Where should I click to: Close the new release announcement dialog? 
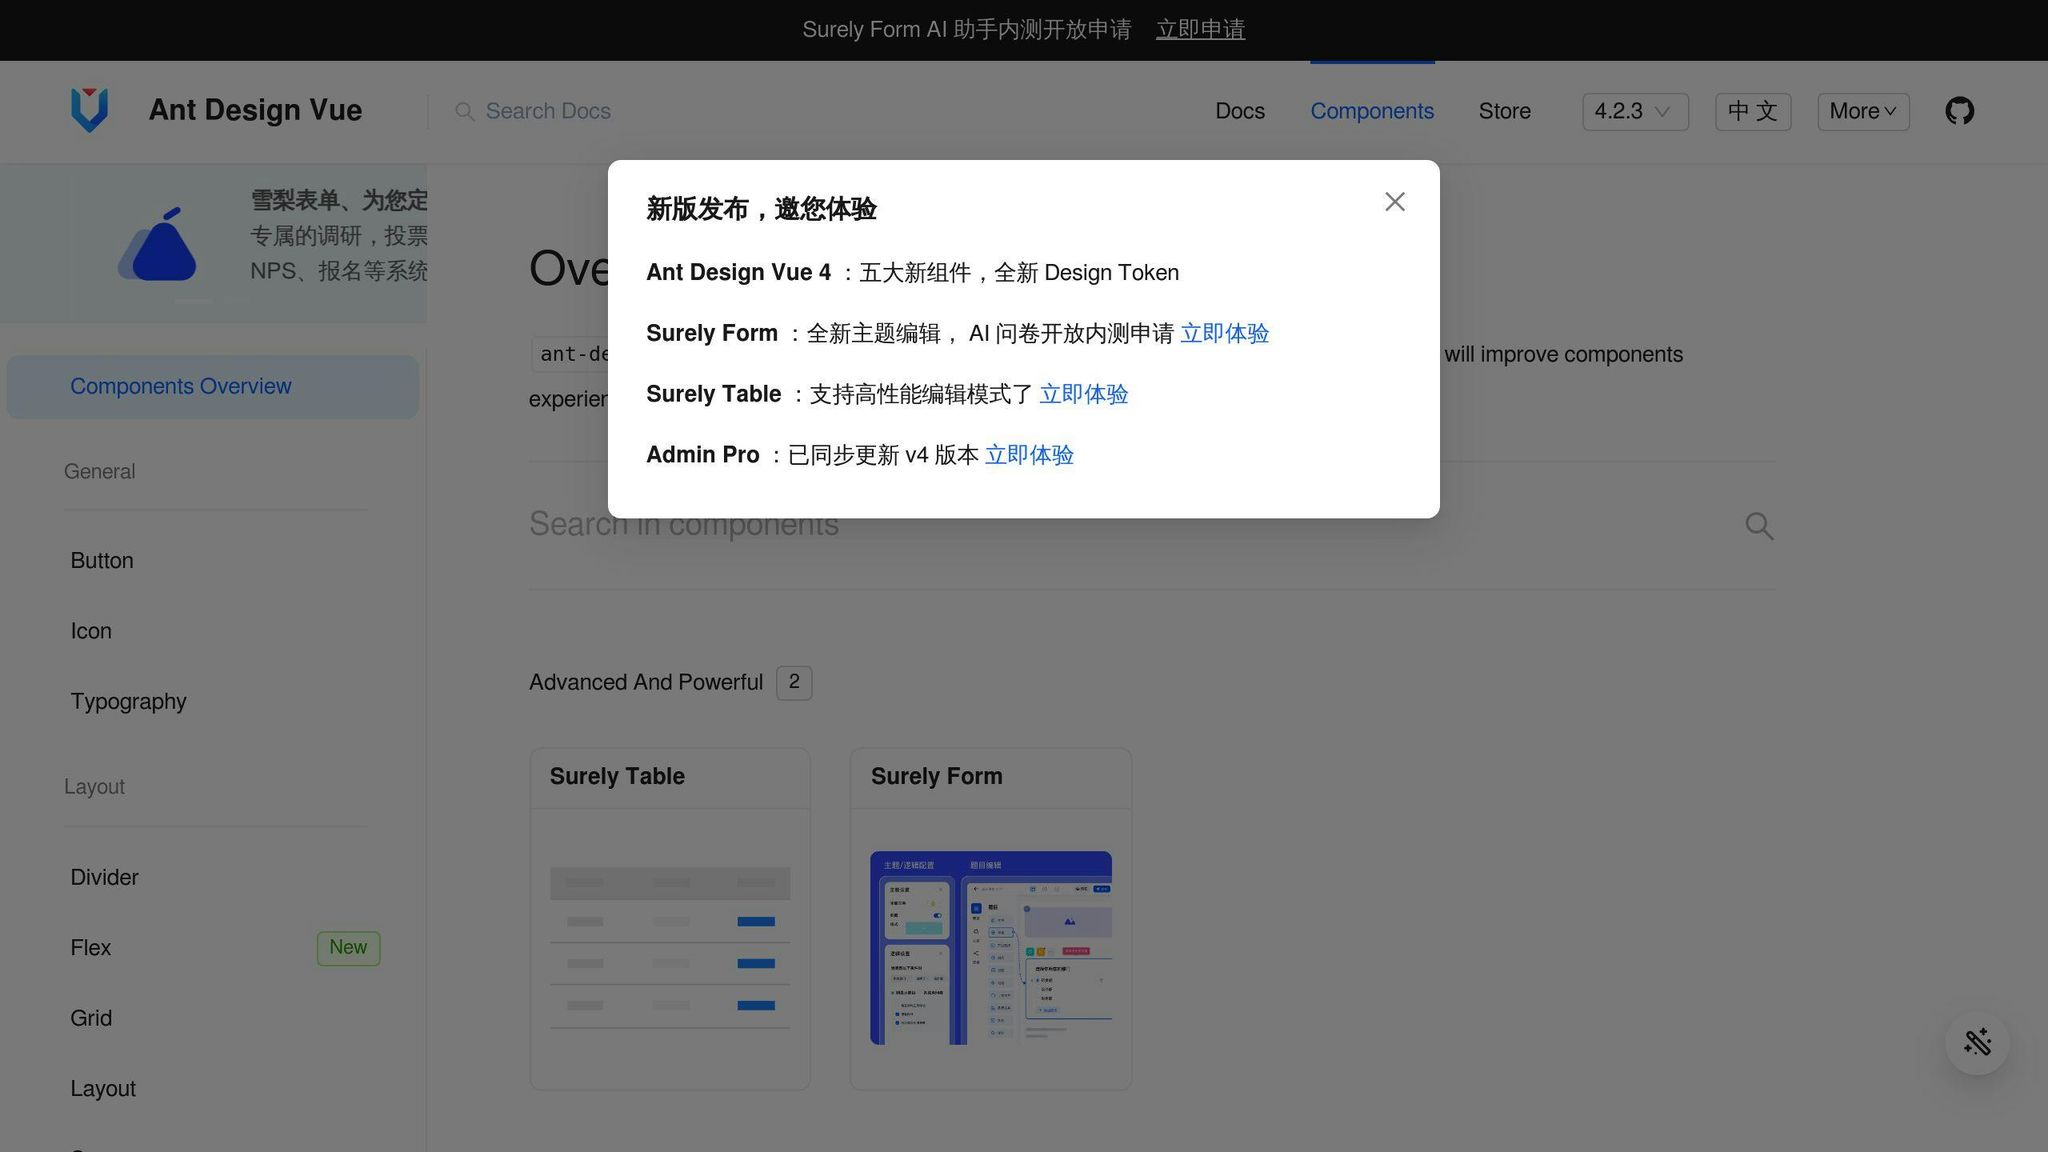tap(1394, 202)
